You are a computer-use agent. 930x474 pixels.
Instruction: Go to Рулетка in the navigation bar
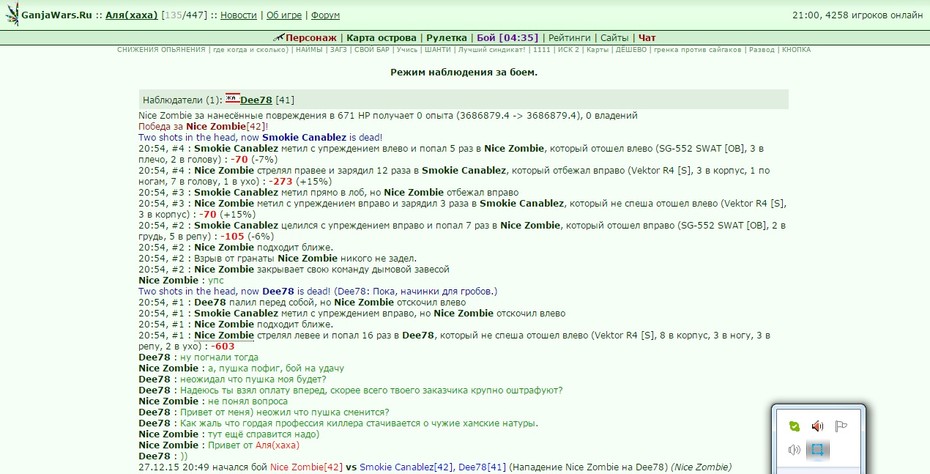pyautogui.click(x=446, y=38)
